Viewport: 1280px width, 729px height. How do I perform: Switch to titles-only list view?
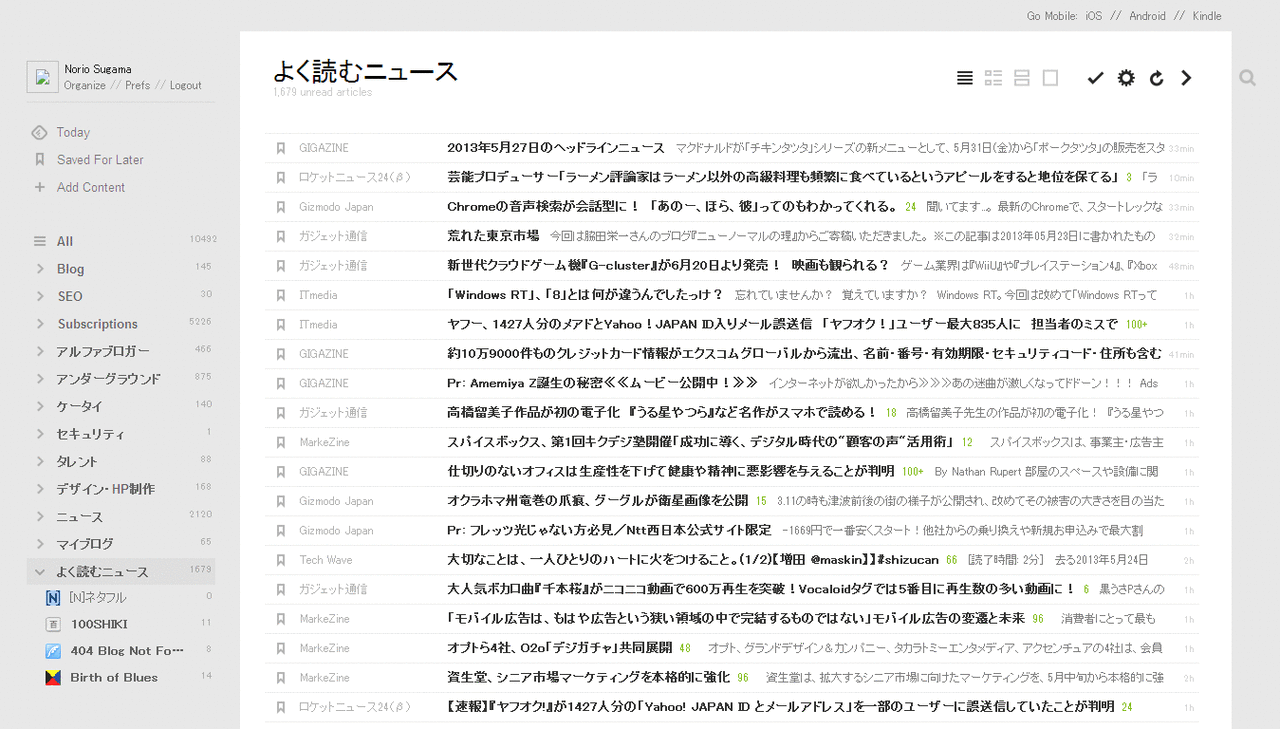coord(965,78)
